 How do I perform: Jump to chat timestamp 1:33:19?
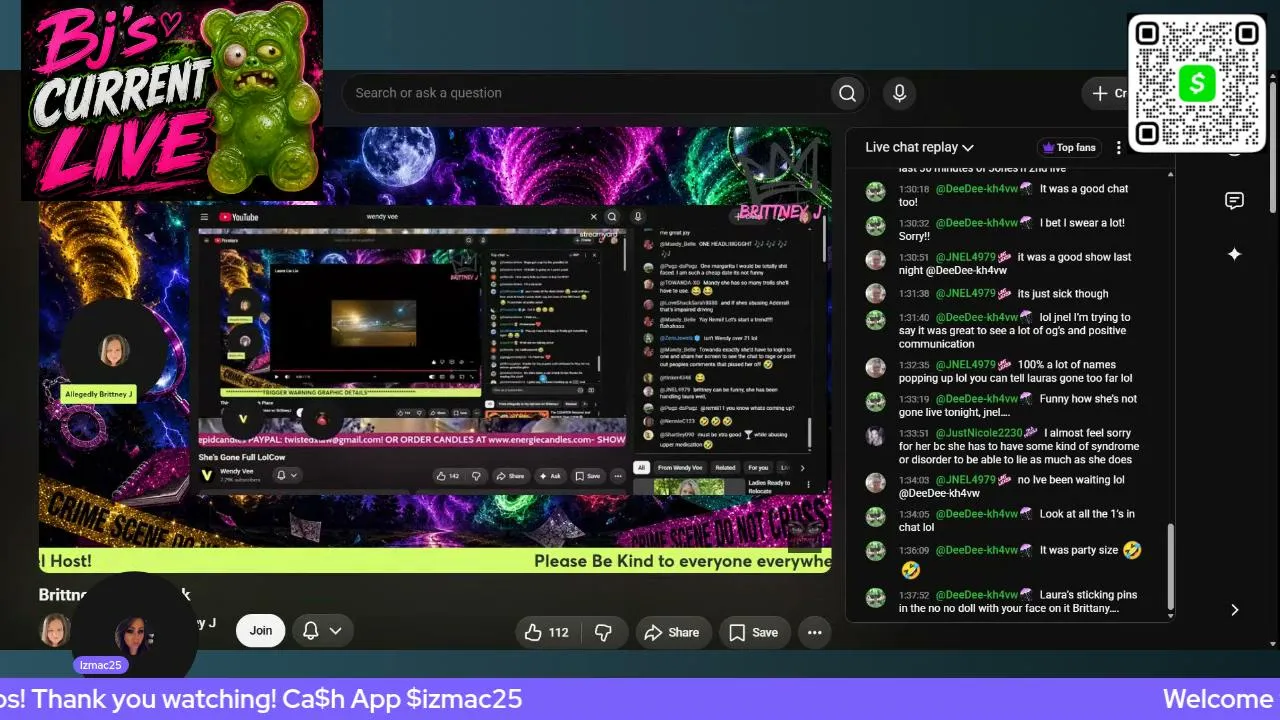[x=914, y=399]
